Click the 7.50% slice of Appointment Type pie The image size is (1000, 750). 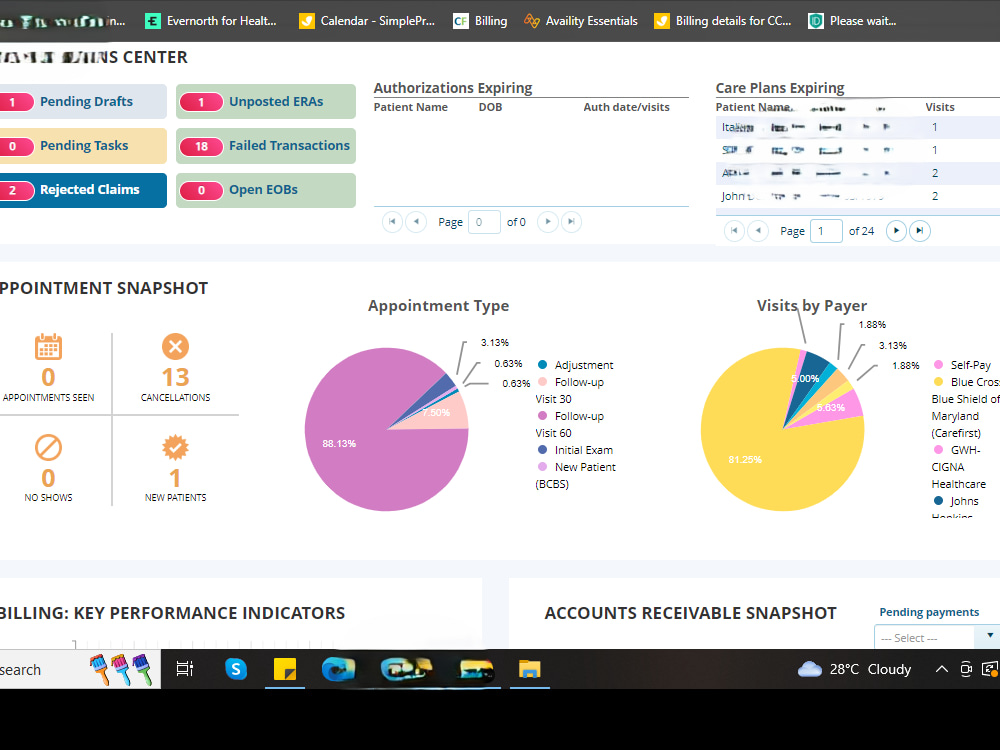[440, 415]
